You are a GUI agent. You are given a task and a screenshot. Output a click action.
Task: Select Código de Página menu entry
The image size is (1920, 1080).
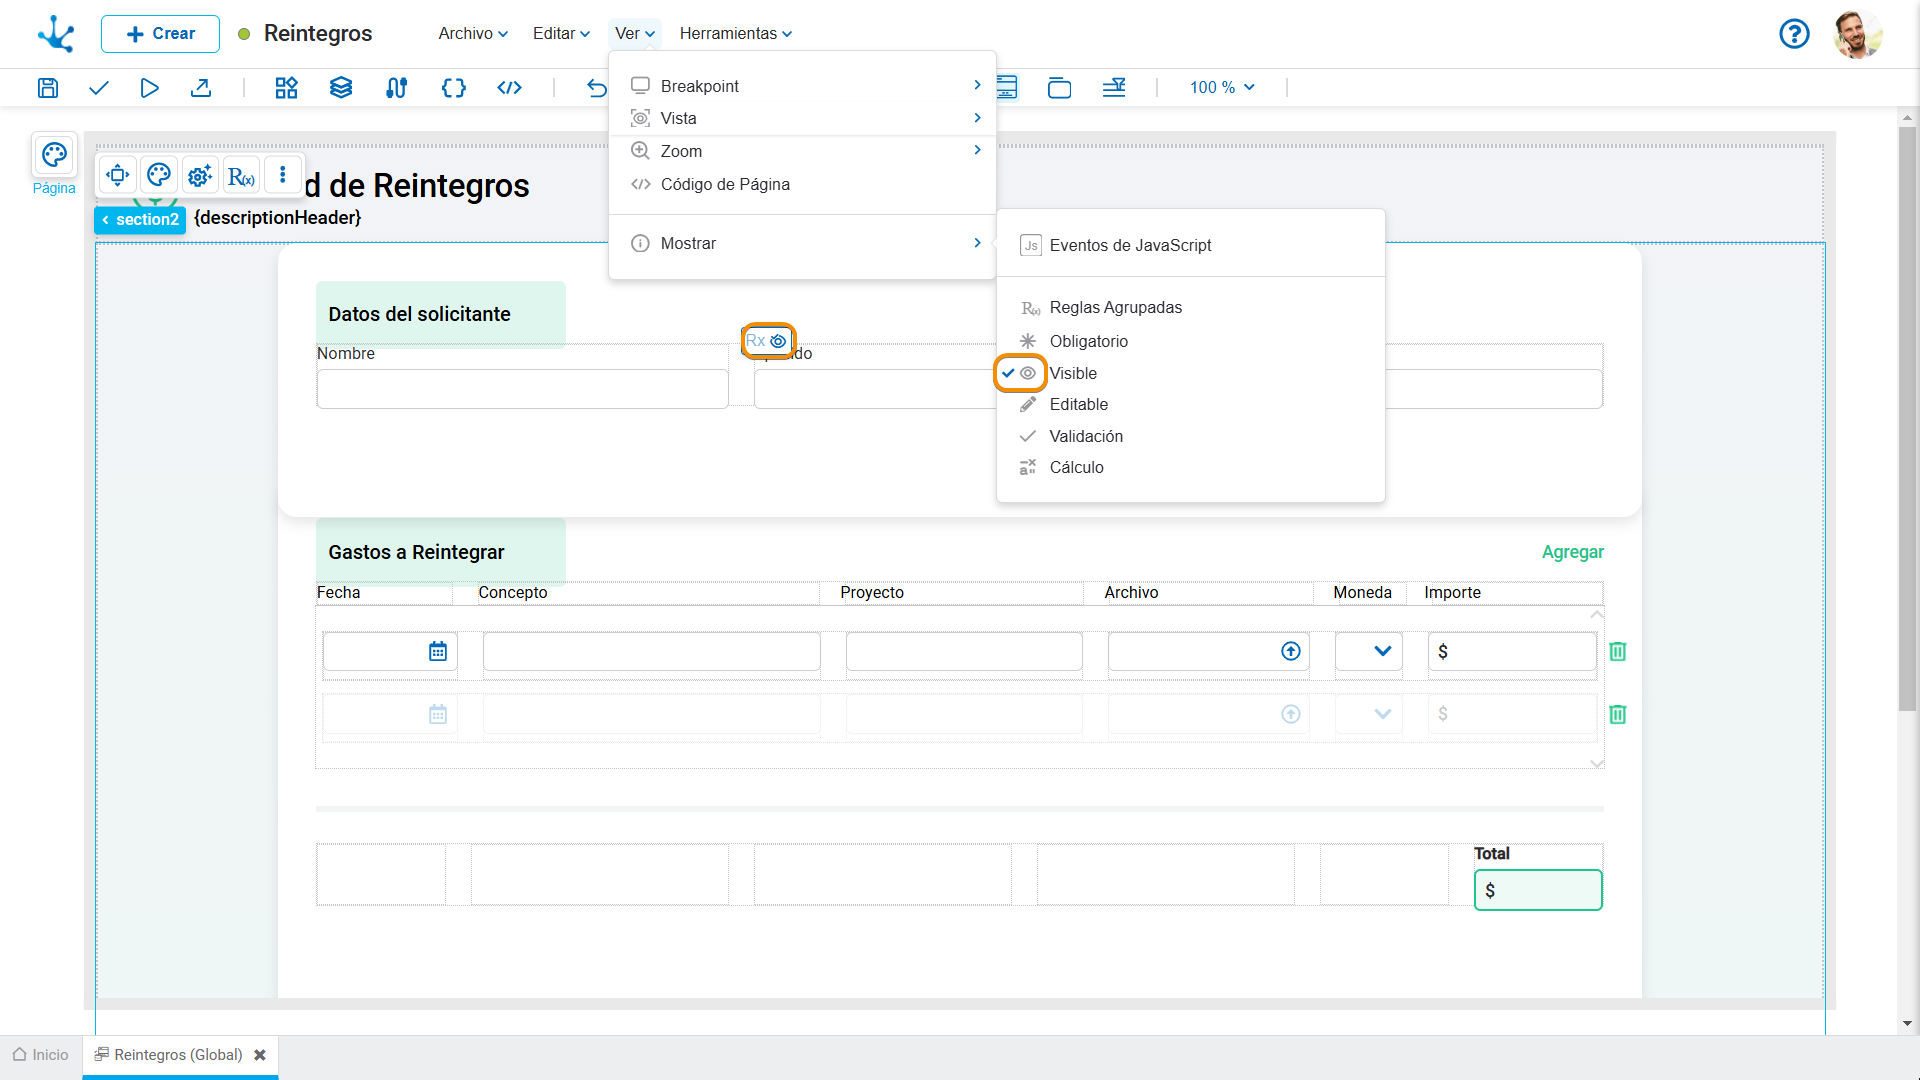pos(802,184)
